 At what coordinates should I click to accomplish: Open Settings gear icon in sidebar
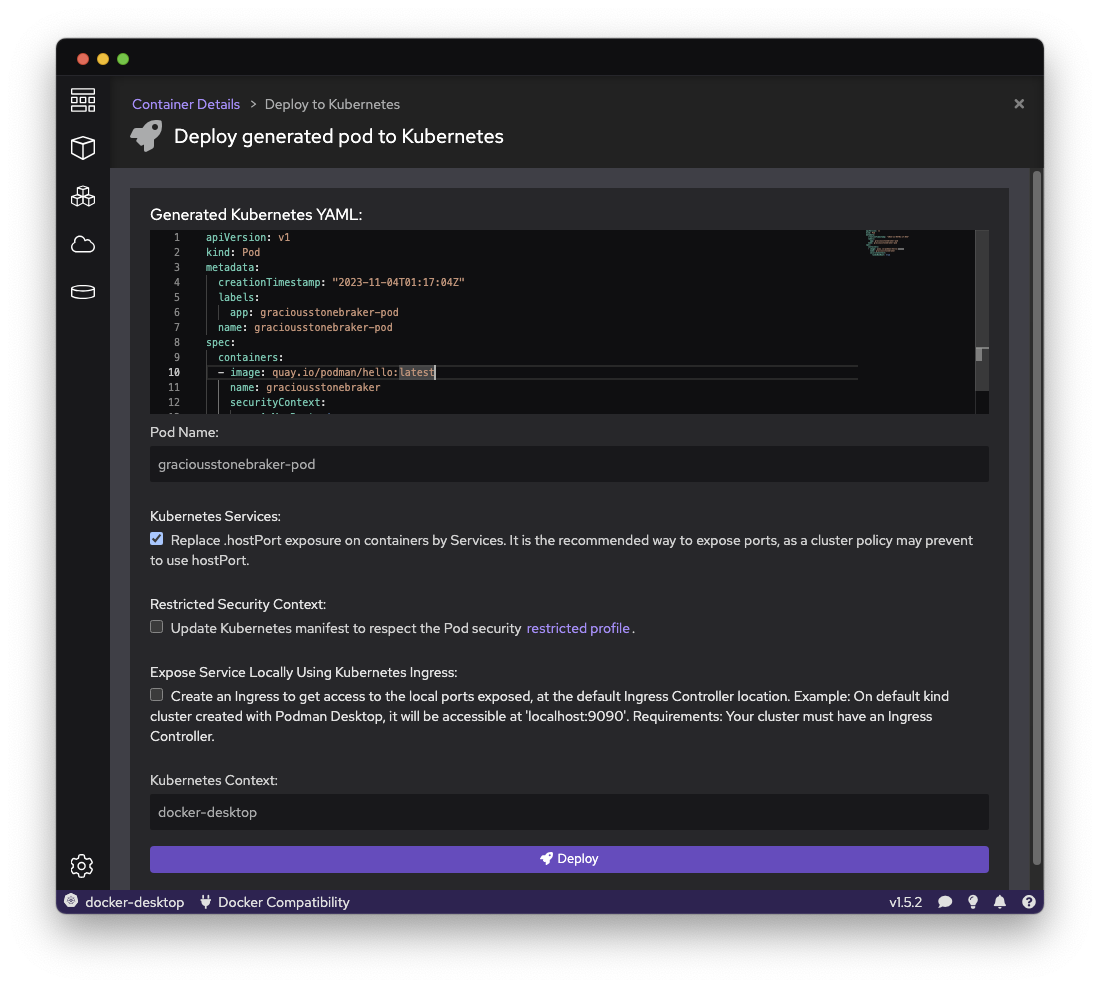[82, 865]
